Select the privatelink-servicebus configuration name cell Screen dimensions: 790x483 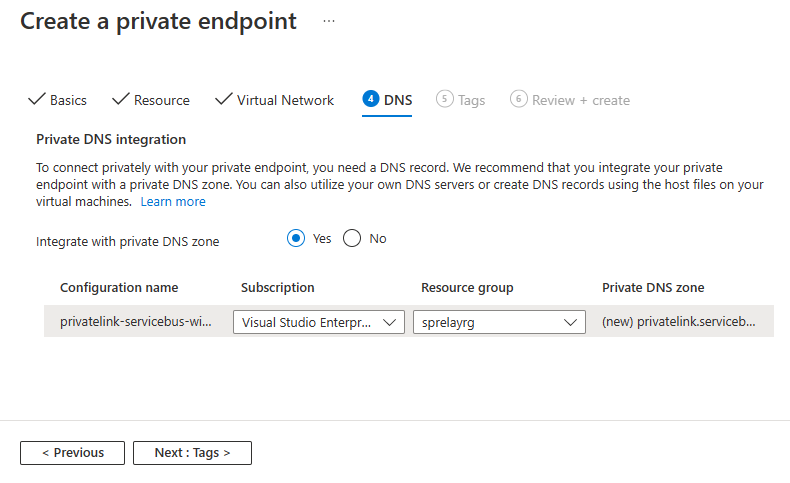pyautogui.click(x=136, y=322)
